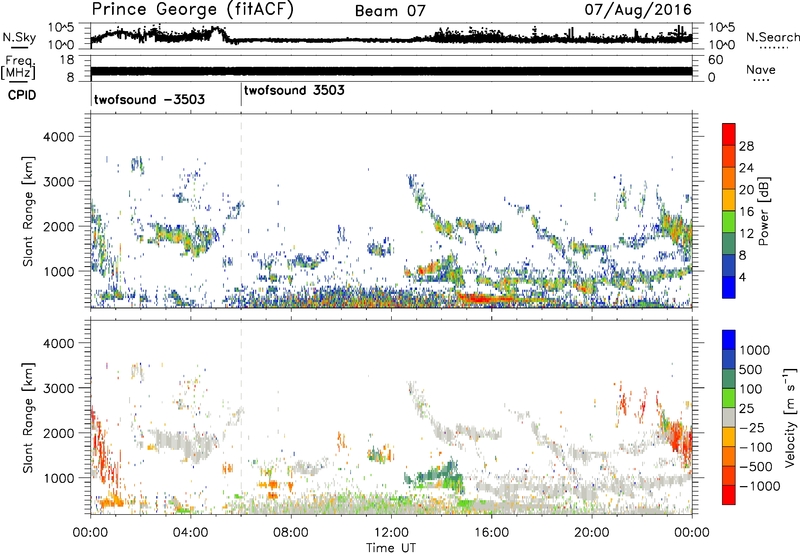
Task: Click the 'Velocity [m s-1]' colorbar title
Action: (790, 417)
